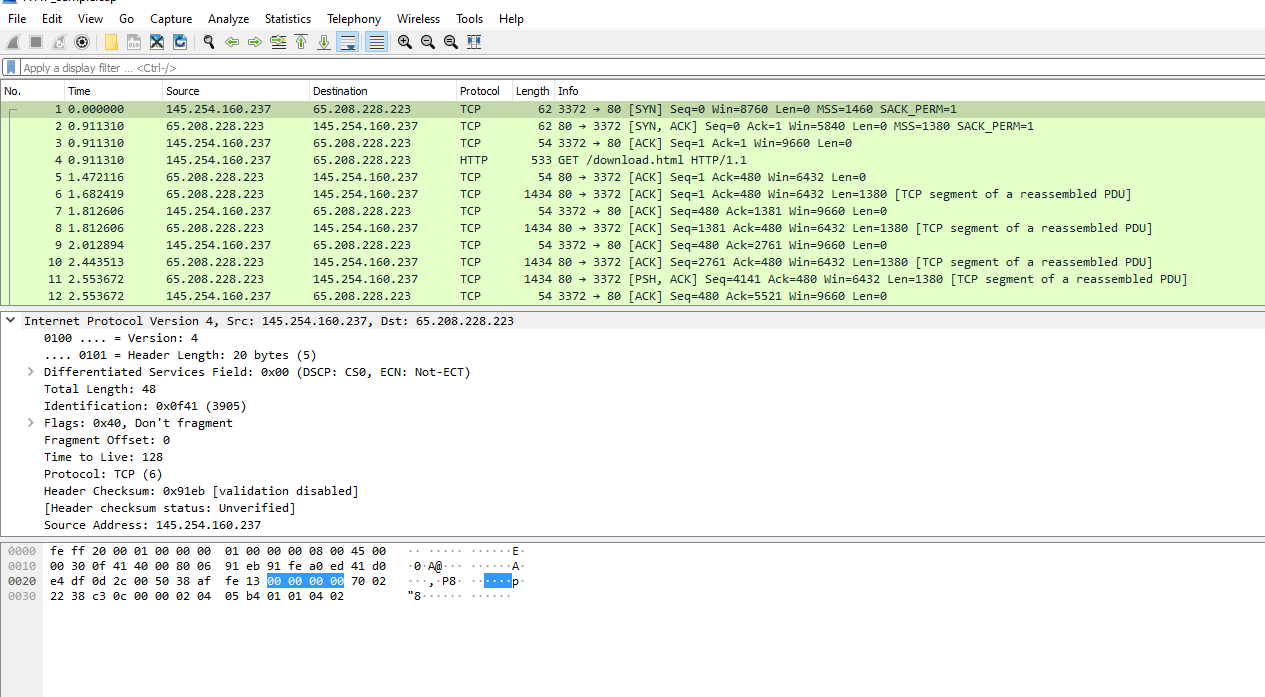Select packet 2 SYN, ACK row
Viewport: 1265px width, 697px height.
pos(632,126)
